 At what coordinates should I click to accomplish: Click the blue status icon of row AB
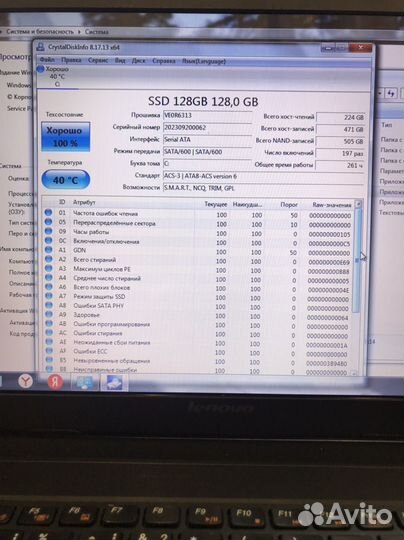pyautogui.click(x=49, y=323)
